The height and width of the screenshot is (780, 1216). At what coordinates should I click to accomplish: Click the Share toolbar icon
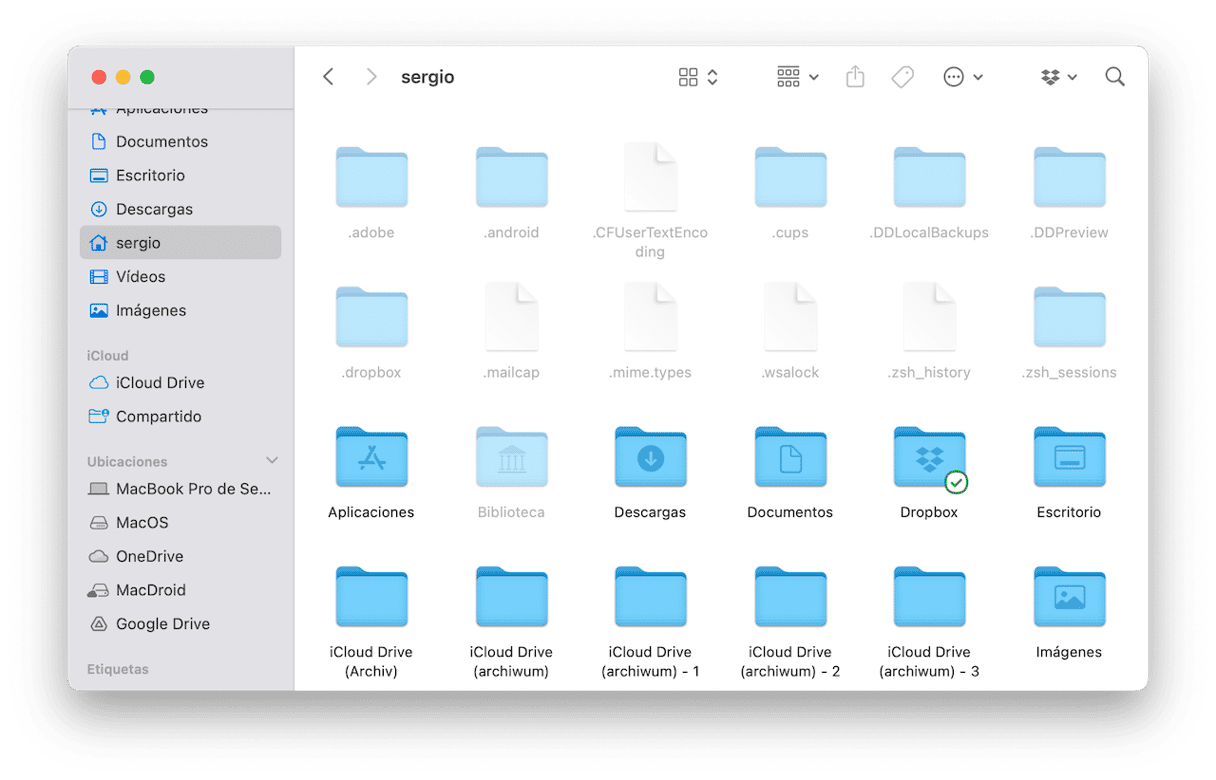[855, 77]
